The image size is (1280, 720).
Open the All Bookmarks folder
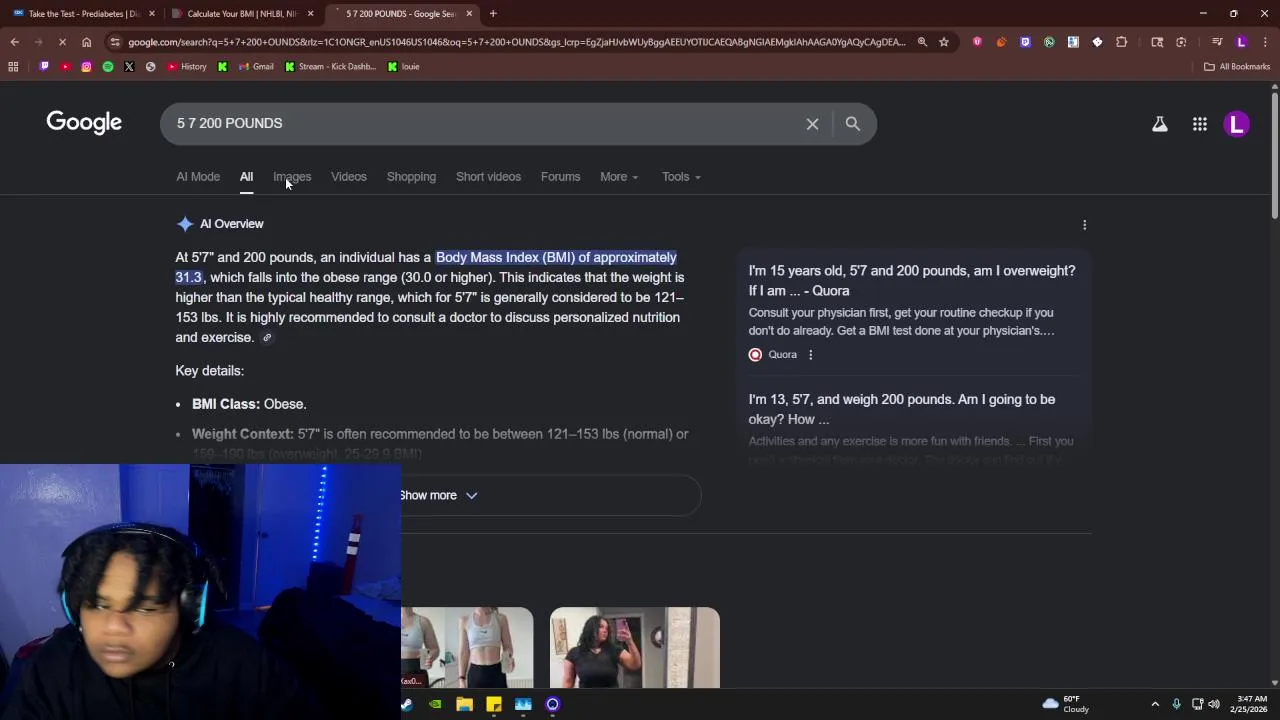tap(1237, 67)
